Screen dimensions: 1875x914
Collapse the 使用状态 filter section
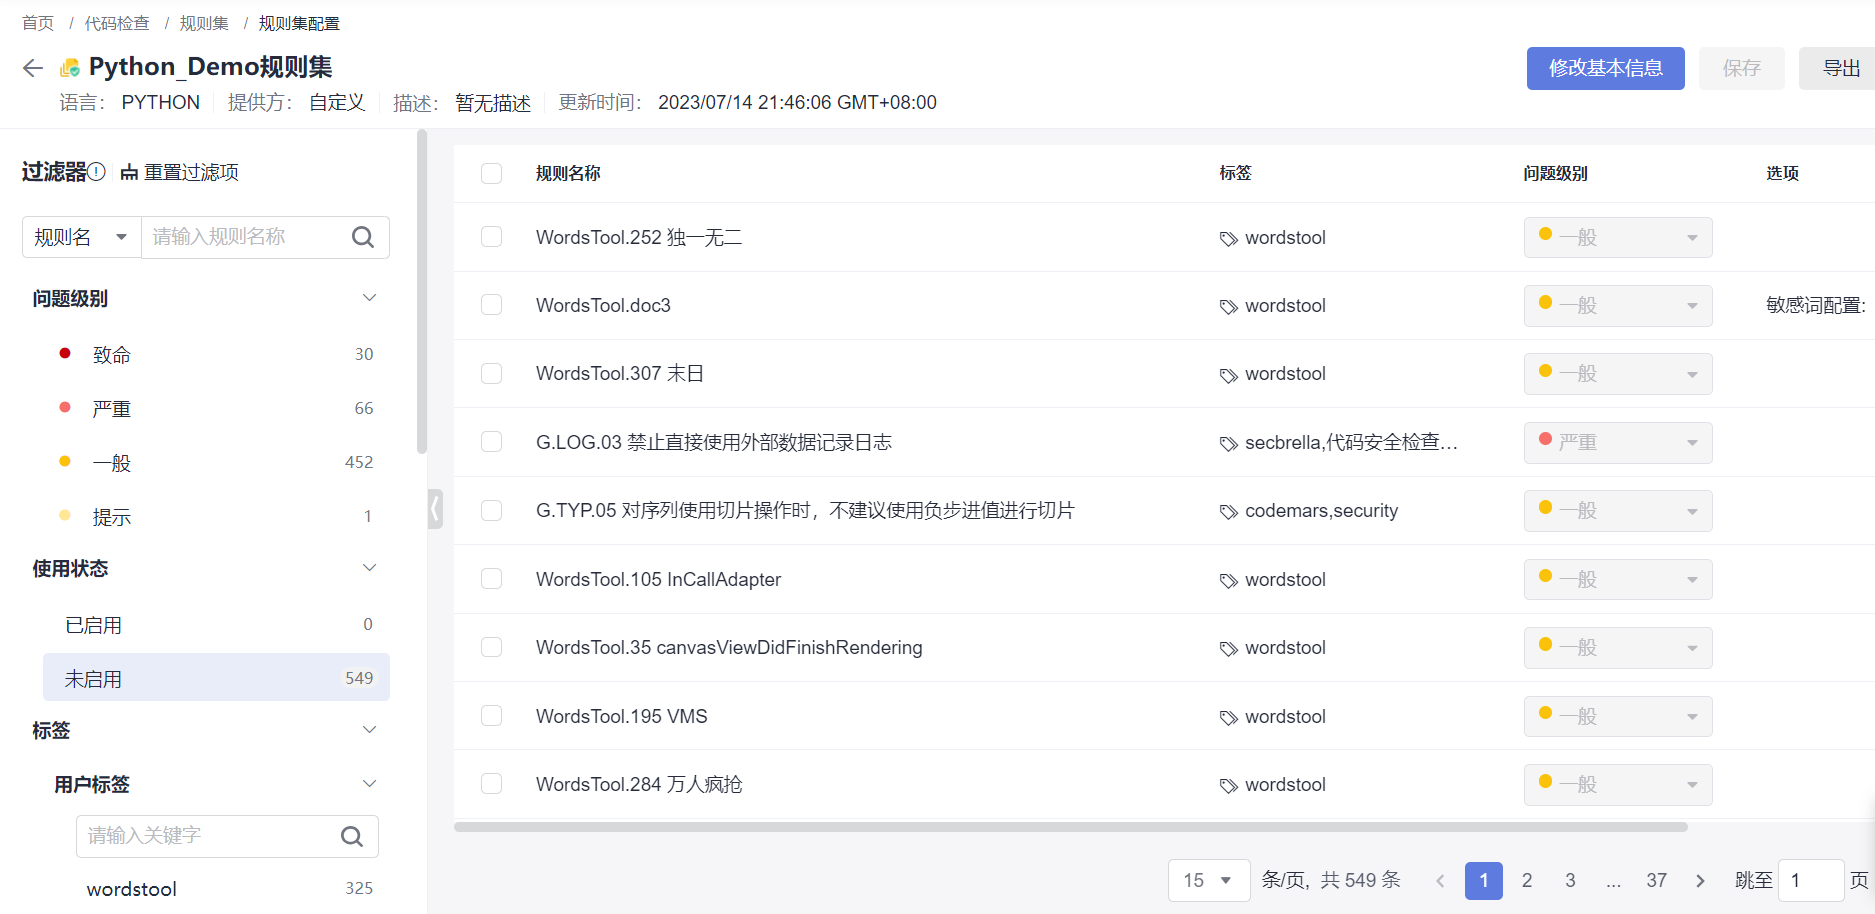(x=369, y=568)
